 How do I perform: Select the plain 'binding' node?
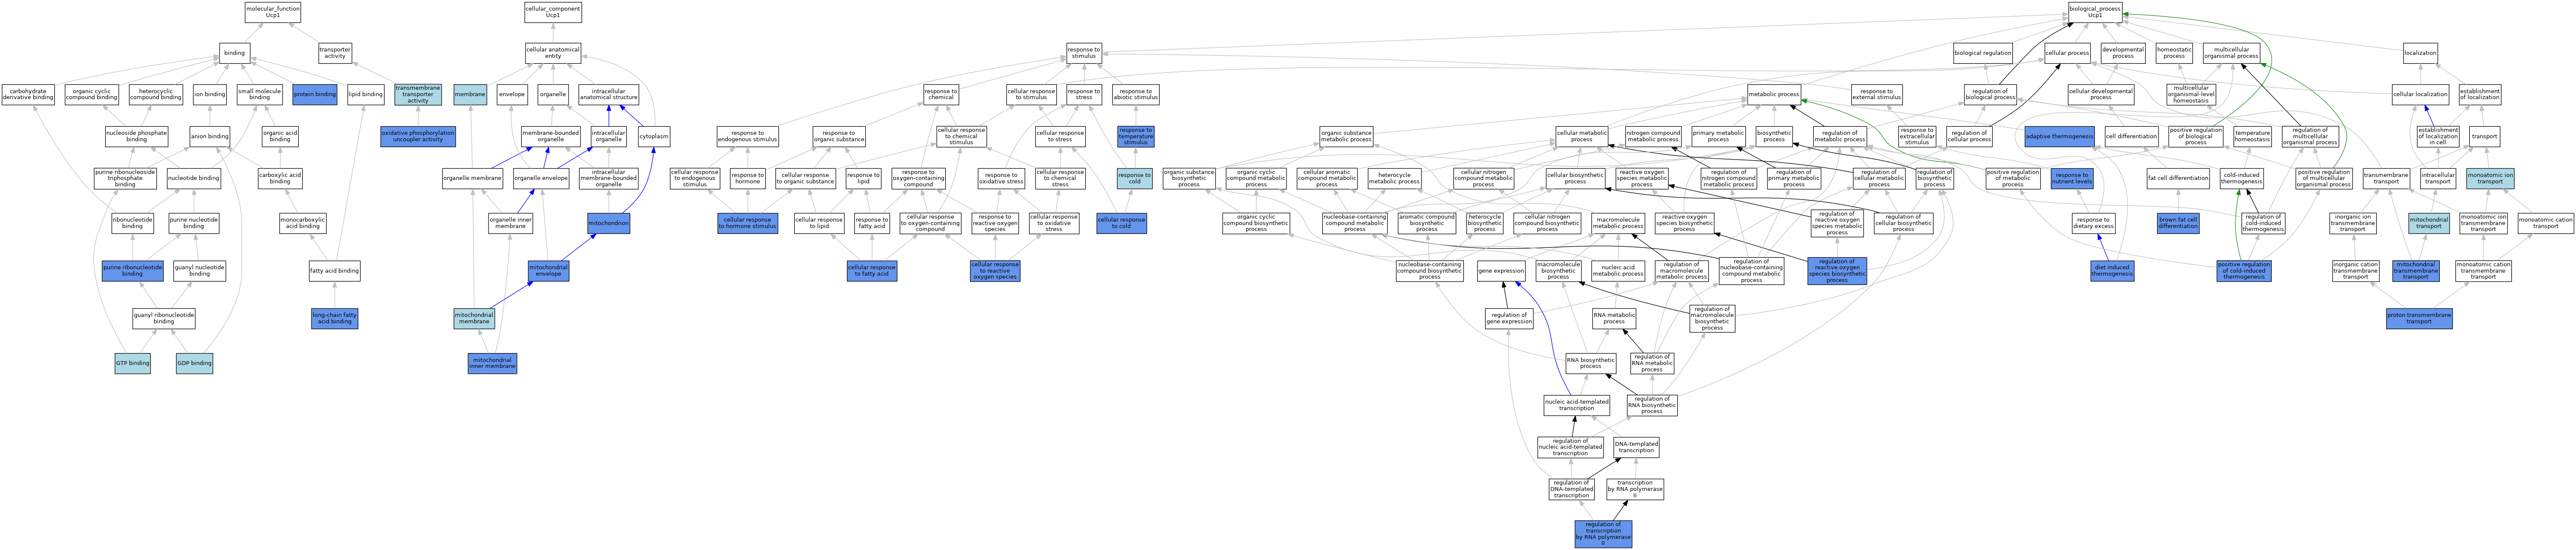click(x=234, y=53)
